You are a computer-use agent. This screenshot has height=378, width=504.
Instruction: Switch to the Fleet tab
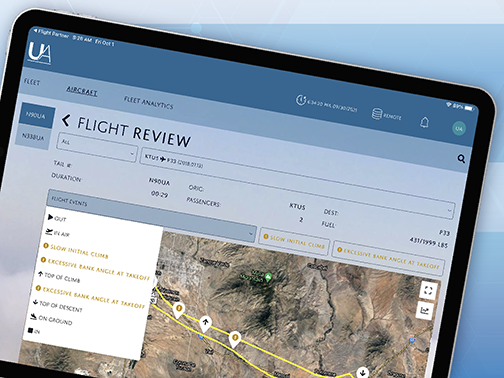coord(32,82)
